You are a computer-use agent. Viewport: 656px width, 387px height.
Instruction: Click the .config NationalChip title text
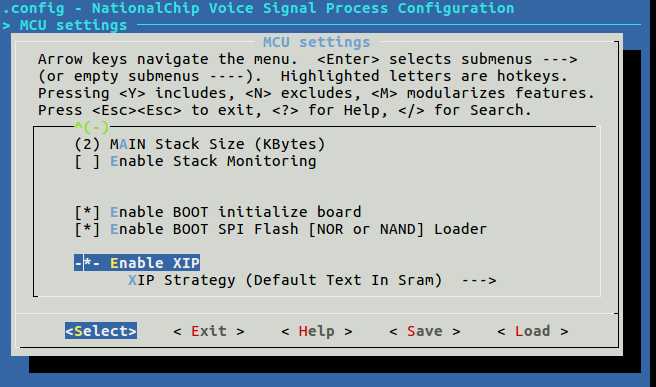(258, 8)
